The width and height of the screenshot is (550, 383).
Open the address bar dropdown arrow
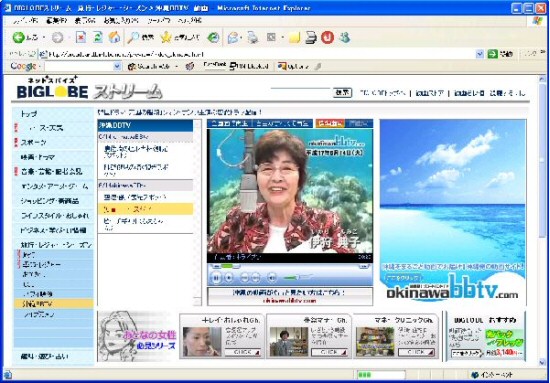[479, 54]
